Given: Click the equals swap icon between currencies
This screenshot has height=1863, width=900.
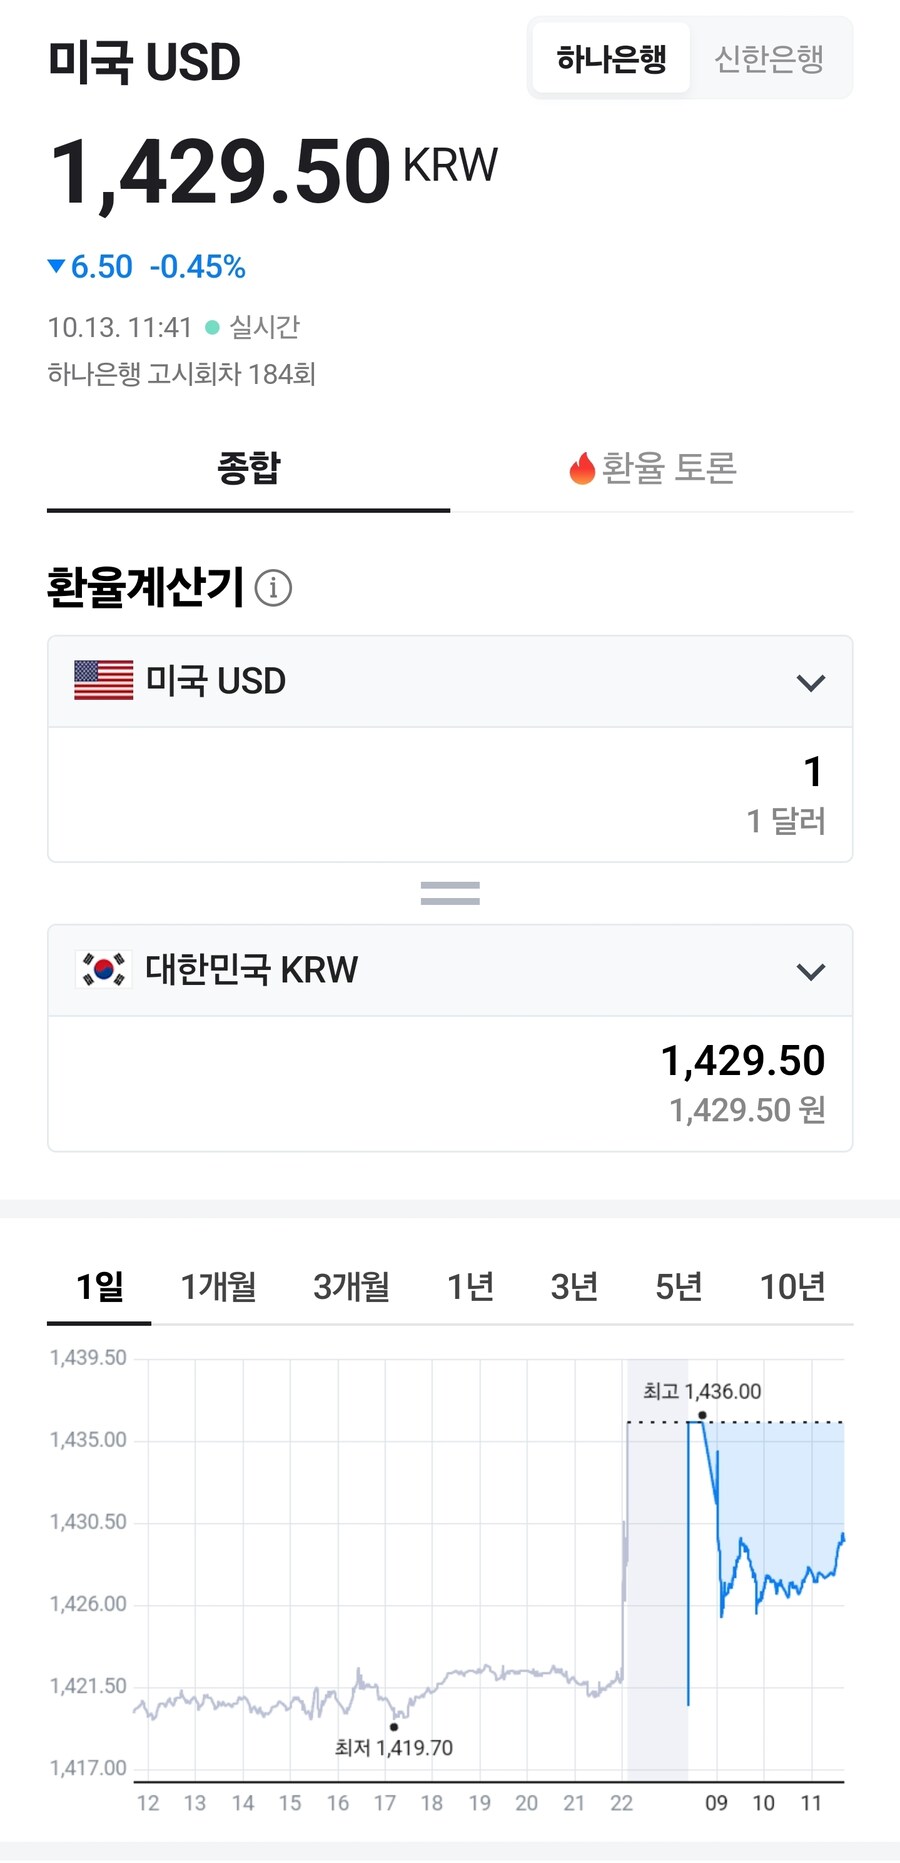Looking at the screenshot, I should [x=450, y=893].
